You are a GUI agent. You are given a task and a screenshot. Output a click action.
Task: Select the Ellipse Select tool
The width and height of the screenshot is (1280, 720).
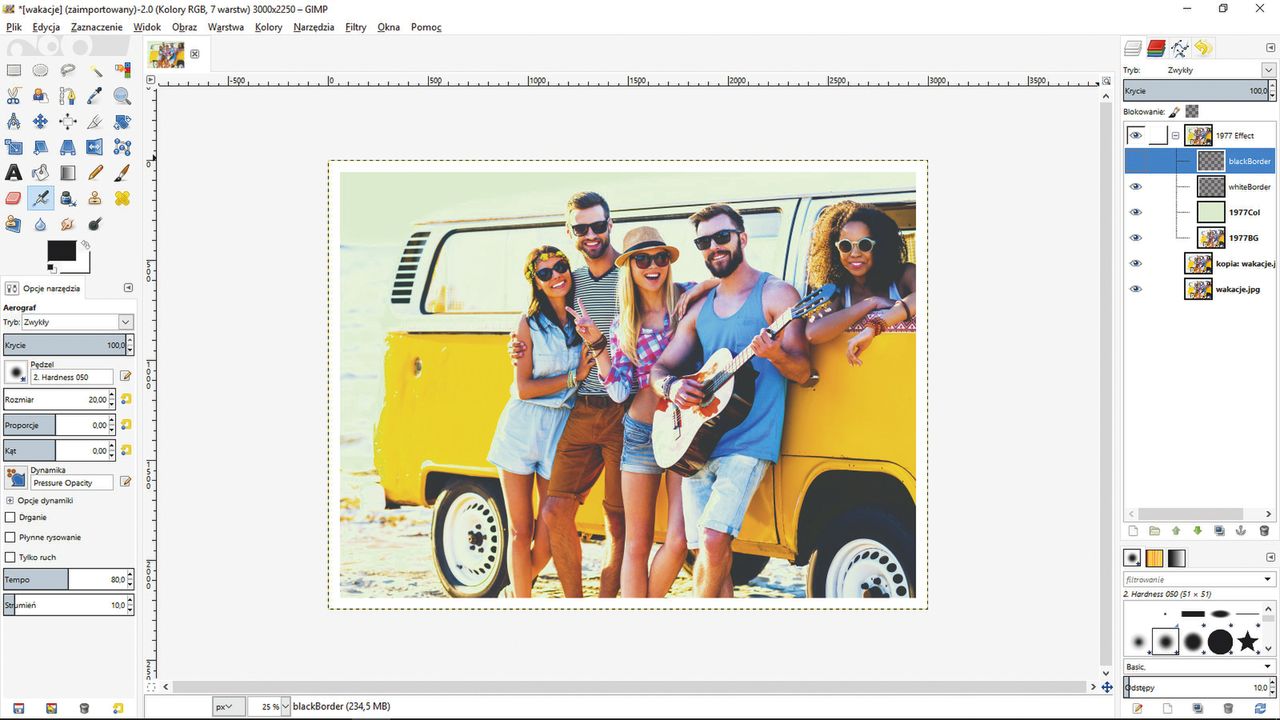pos(41,70)
